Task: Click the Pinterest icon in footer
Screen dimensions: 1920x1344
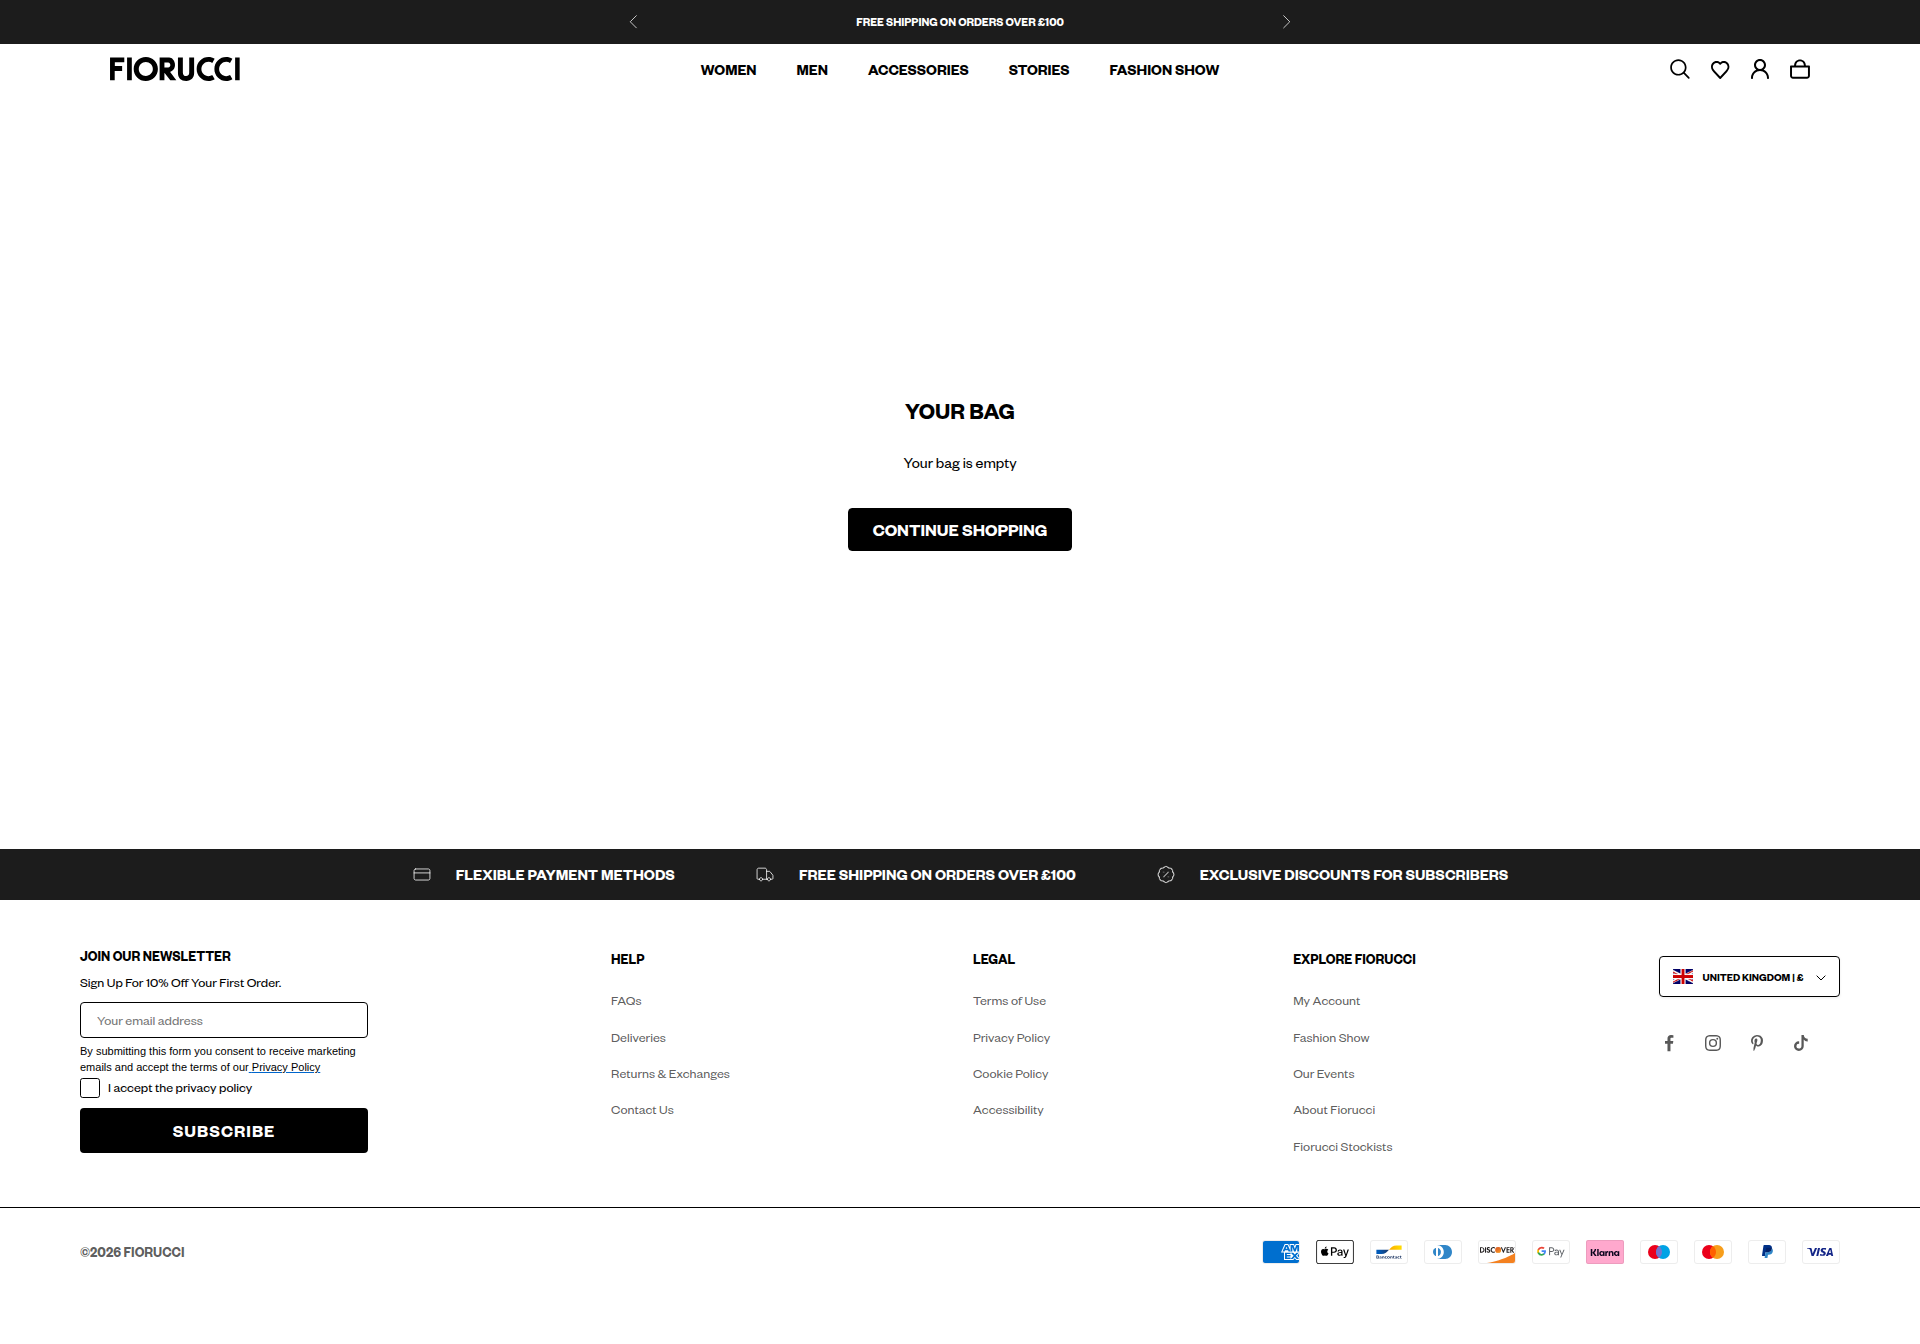Action: [x=1757, y=1042]
